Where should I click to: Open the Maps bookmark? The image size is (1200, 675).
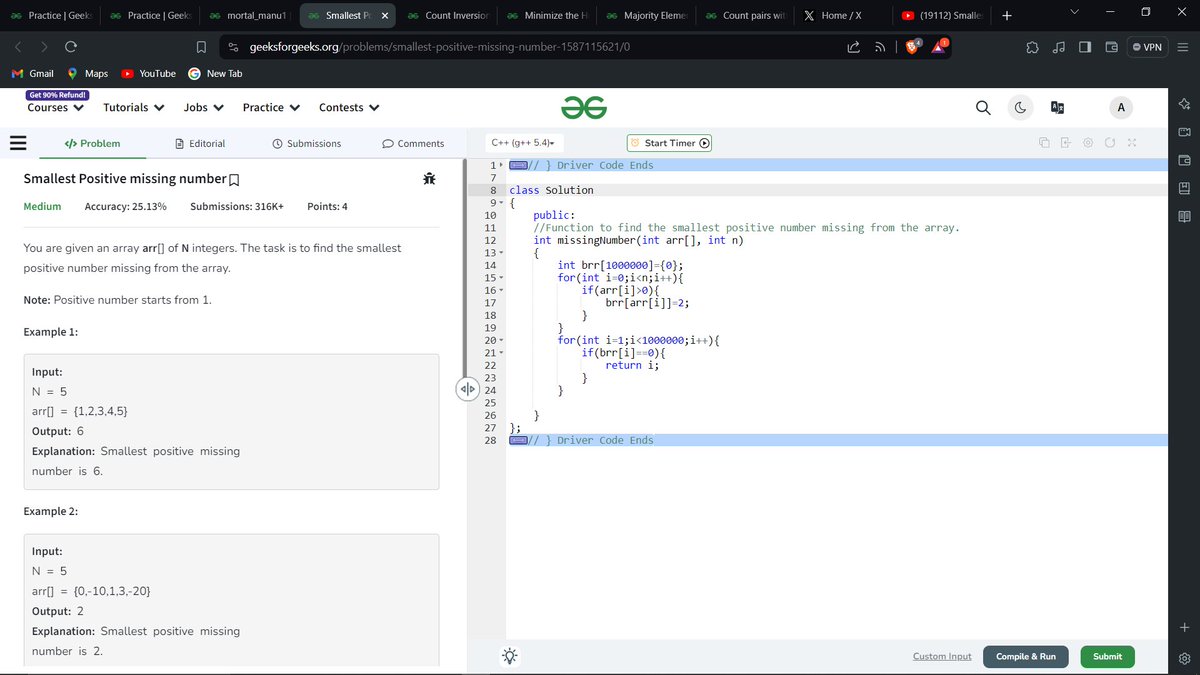88,74
